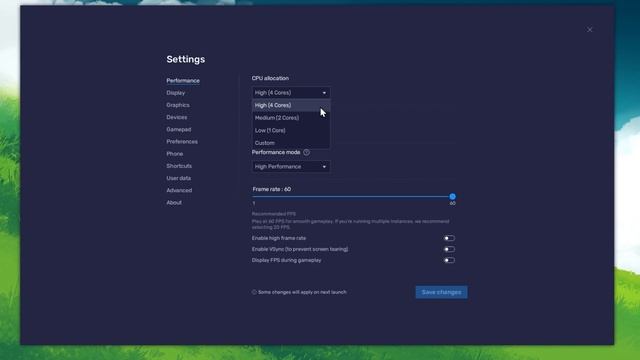Screen dimensions: 640x360
Task: Collapse the CPU allocation dropdown
Action: [x=291, y=93]
